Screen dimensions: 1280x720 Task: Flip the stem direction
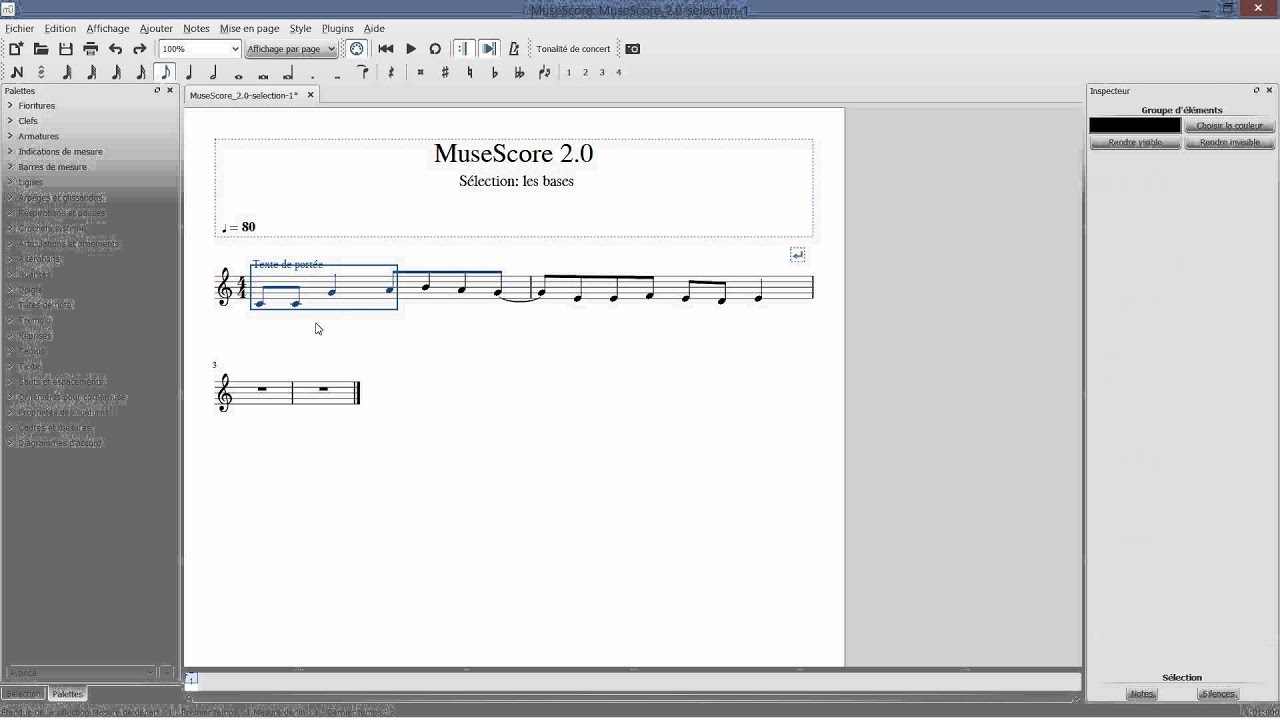click(x=544, y=72)
